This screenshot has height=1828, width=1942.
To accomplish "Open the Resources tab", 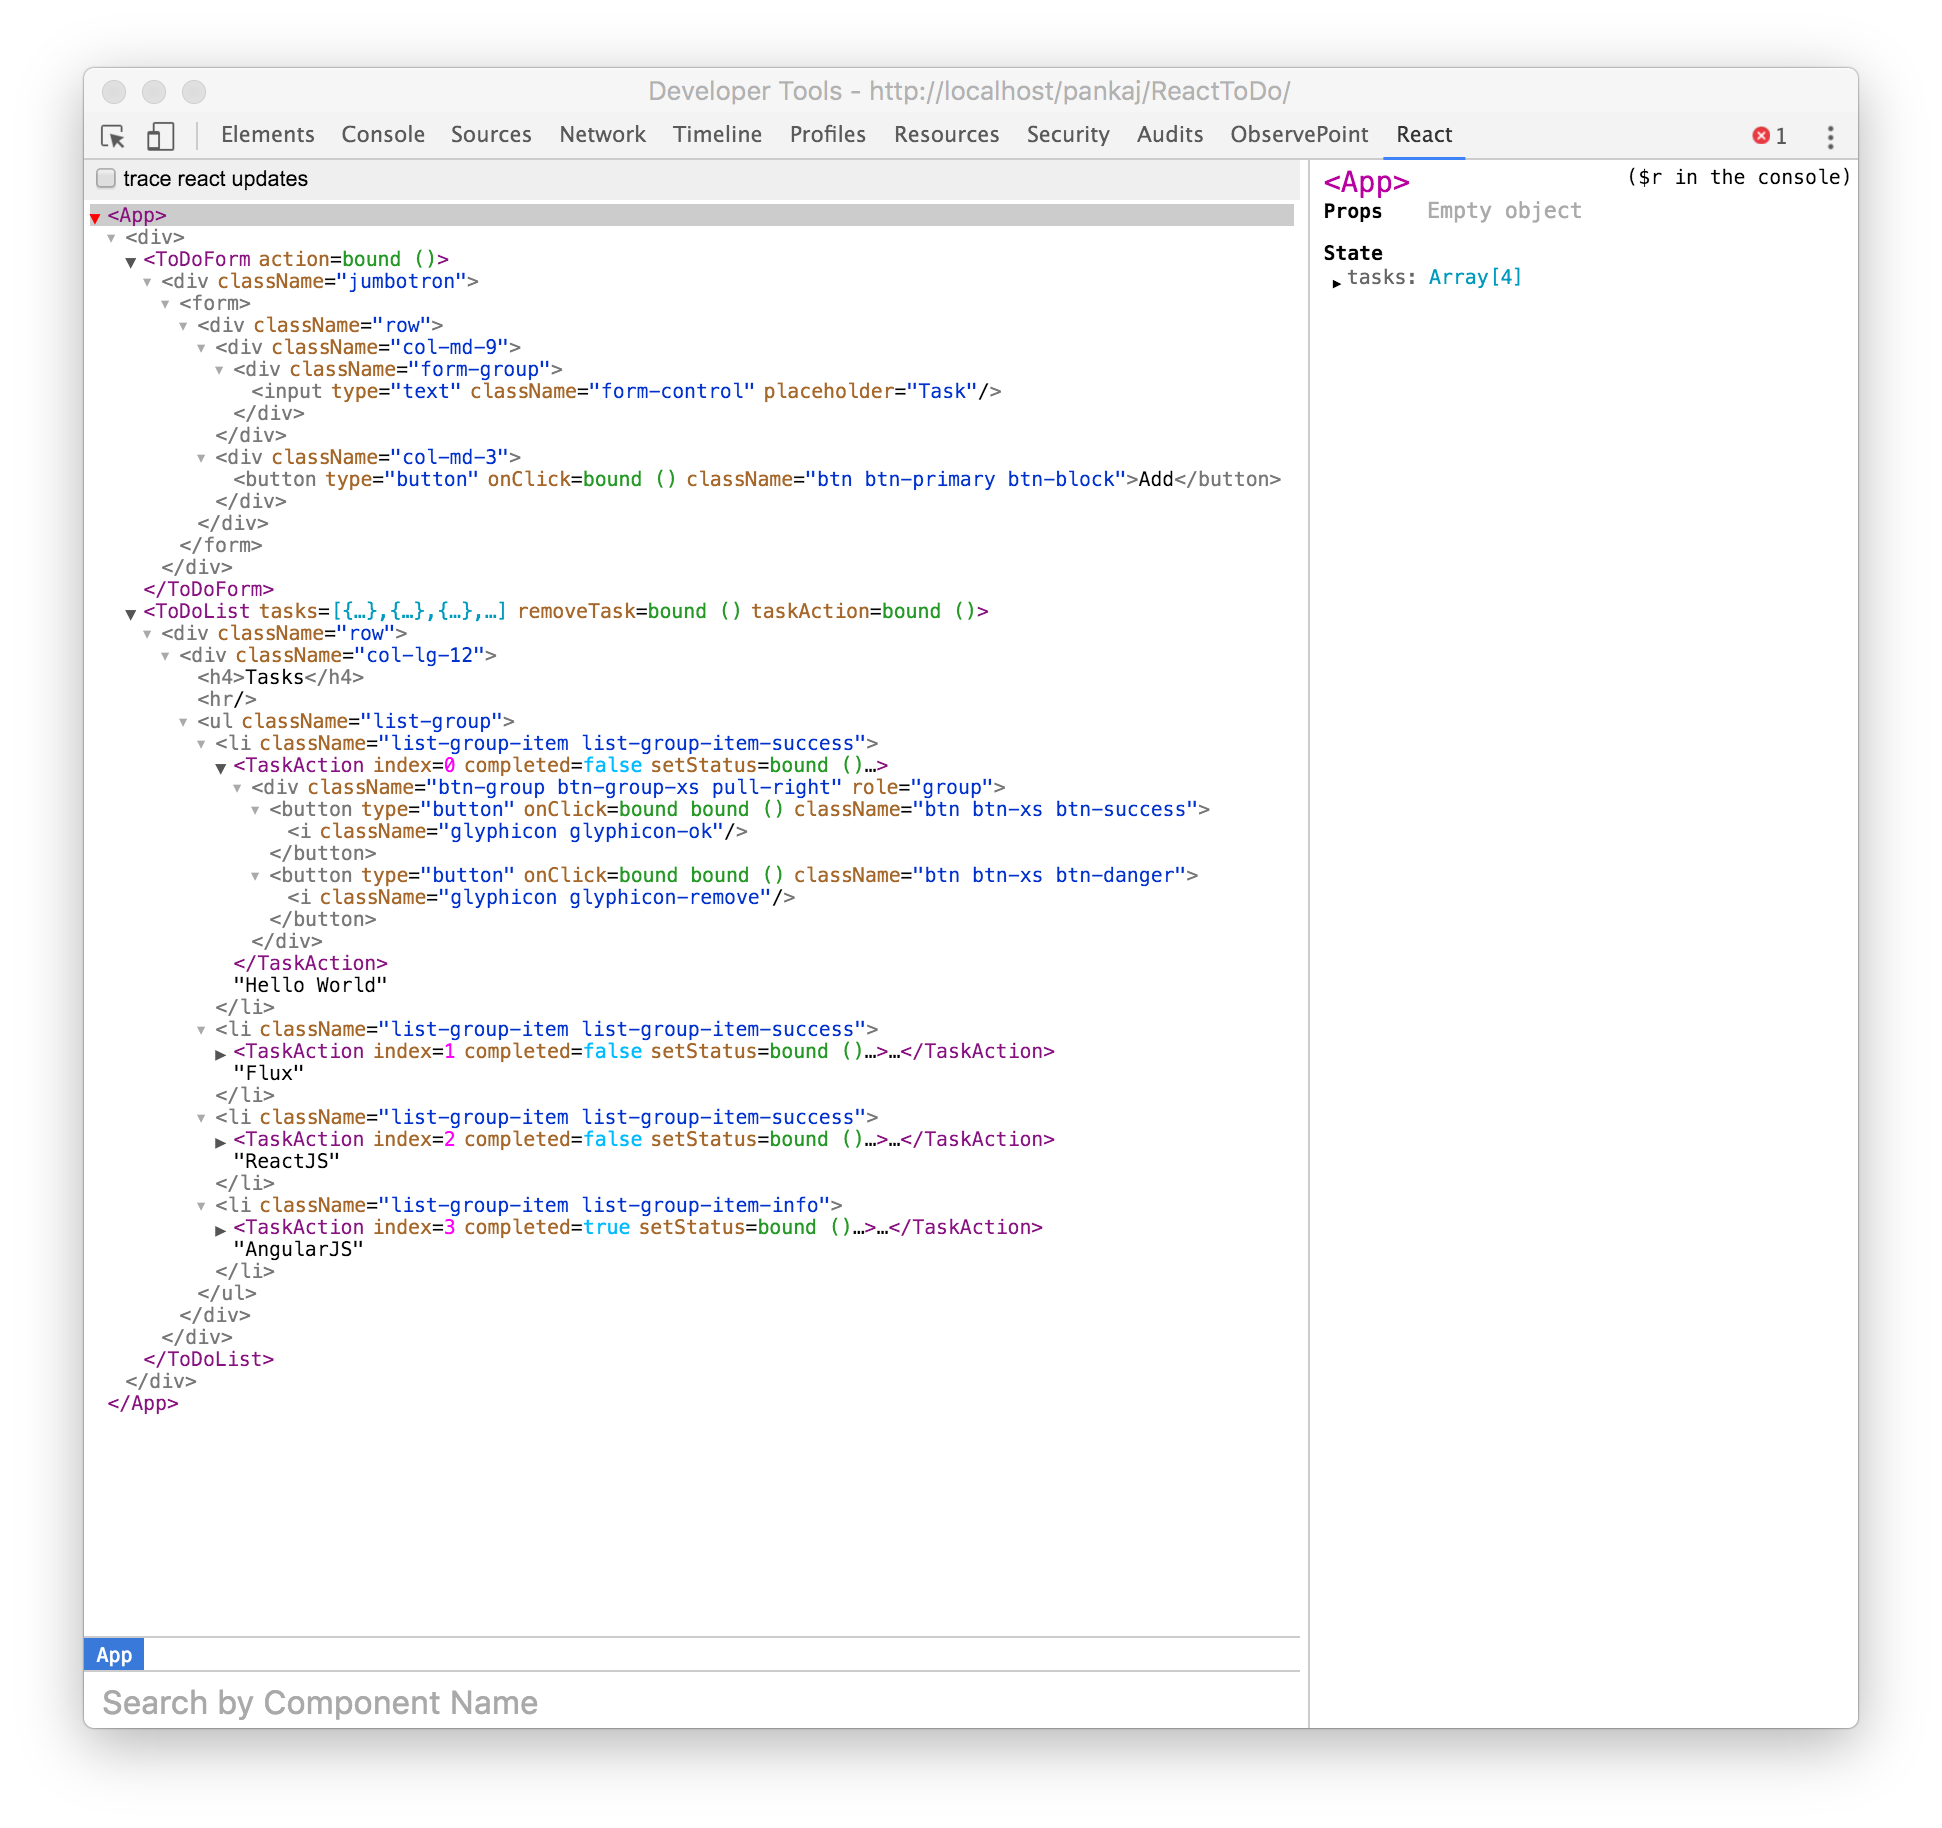I will [x=946, y=135].
